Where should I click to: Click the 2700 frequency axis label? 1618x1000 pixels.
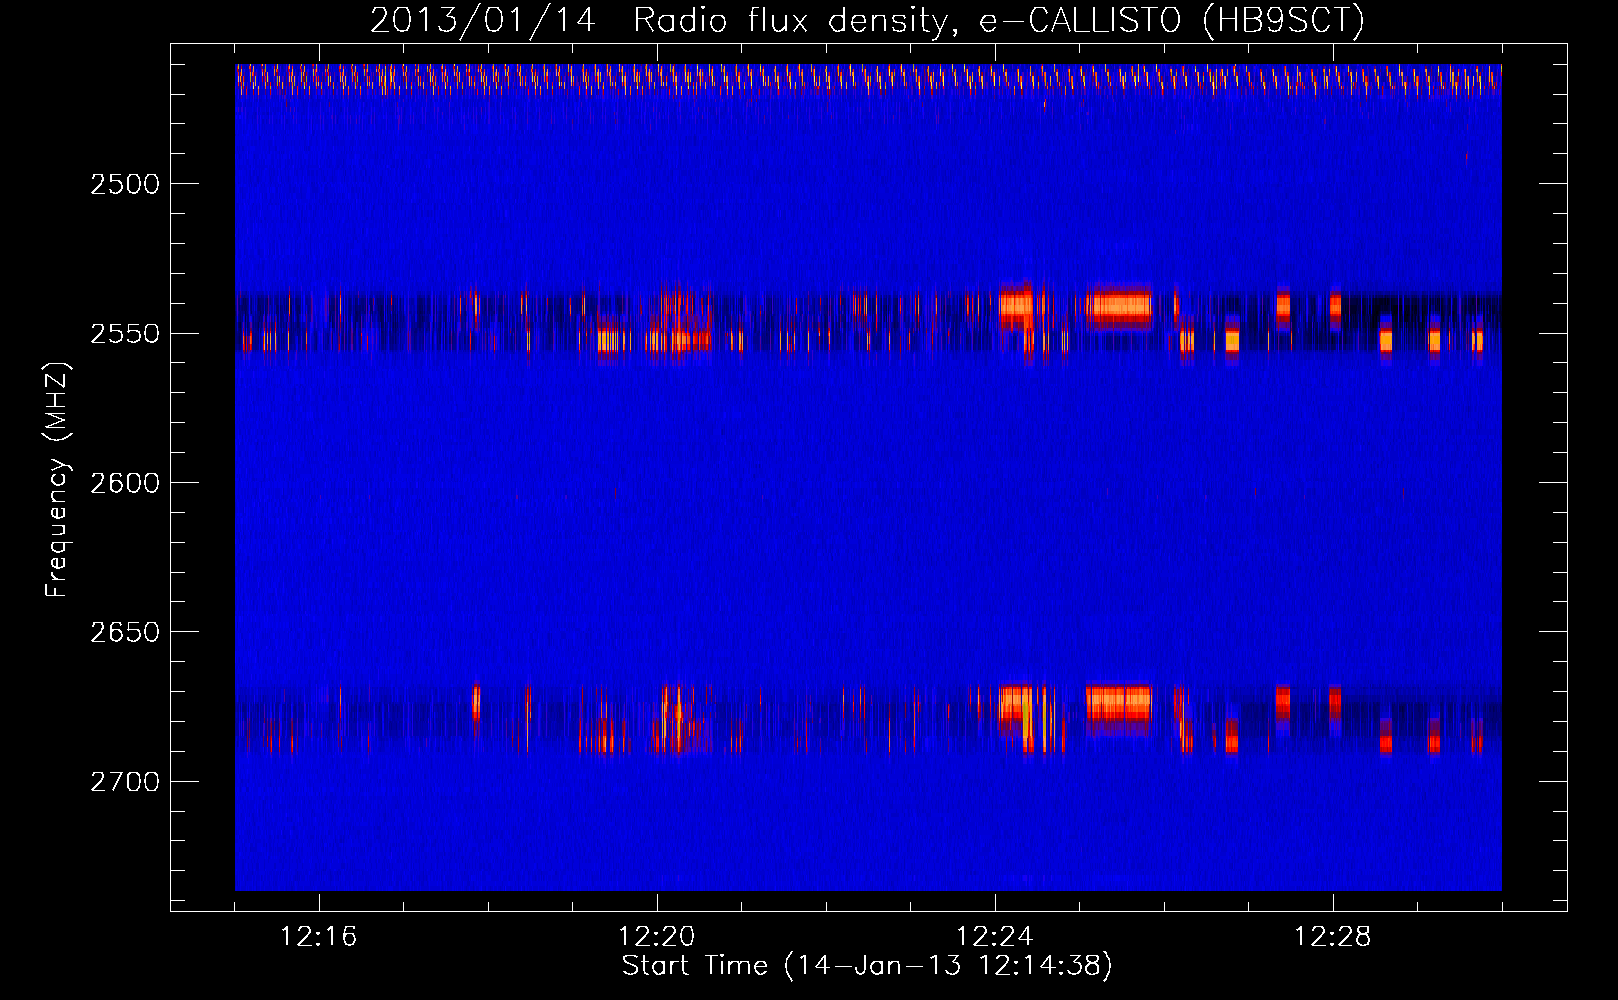[x=124, y=781]
